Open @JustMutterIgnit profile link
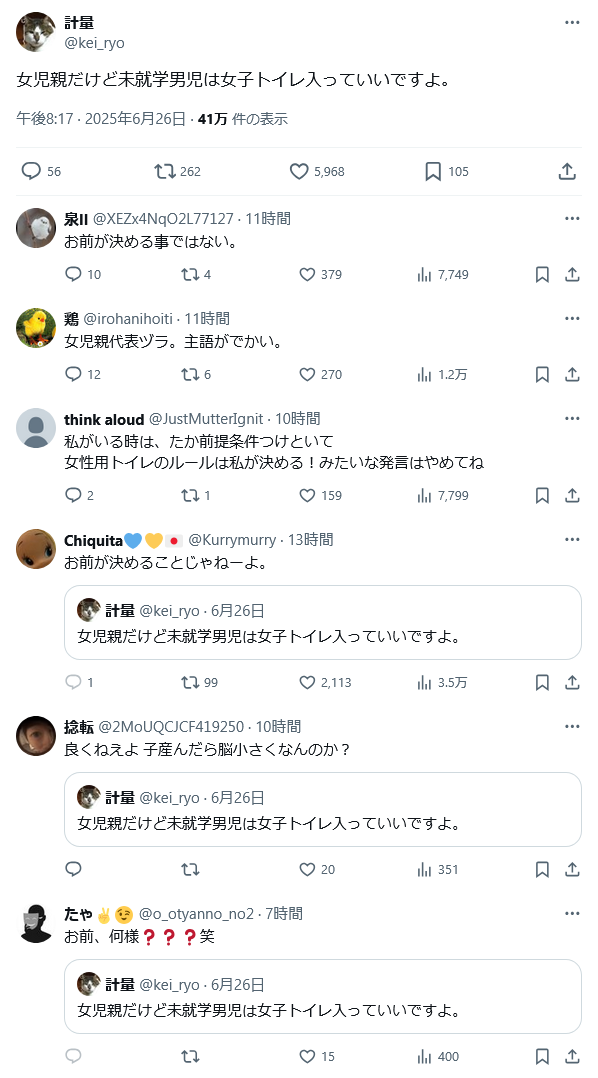598x1078 pixels. 206,419
